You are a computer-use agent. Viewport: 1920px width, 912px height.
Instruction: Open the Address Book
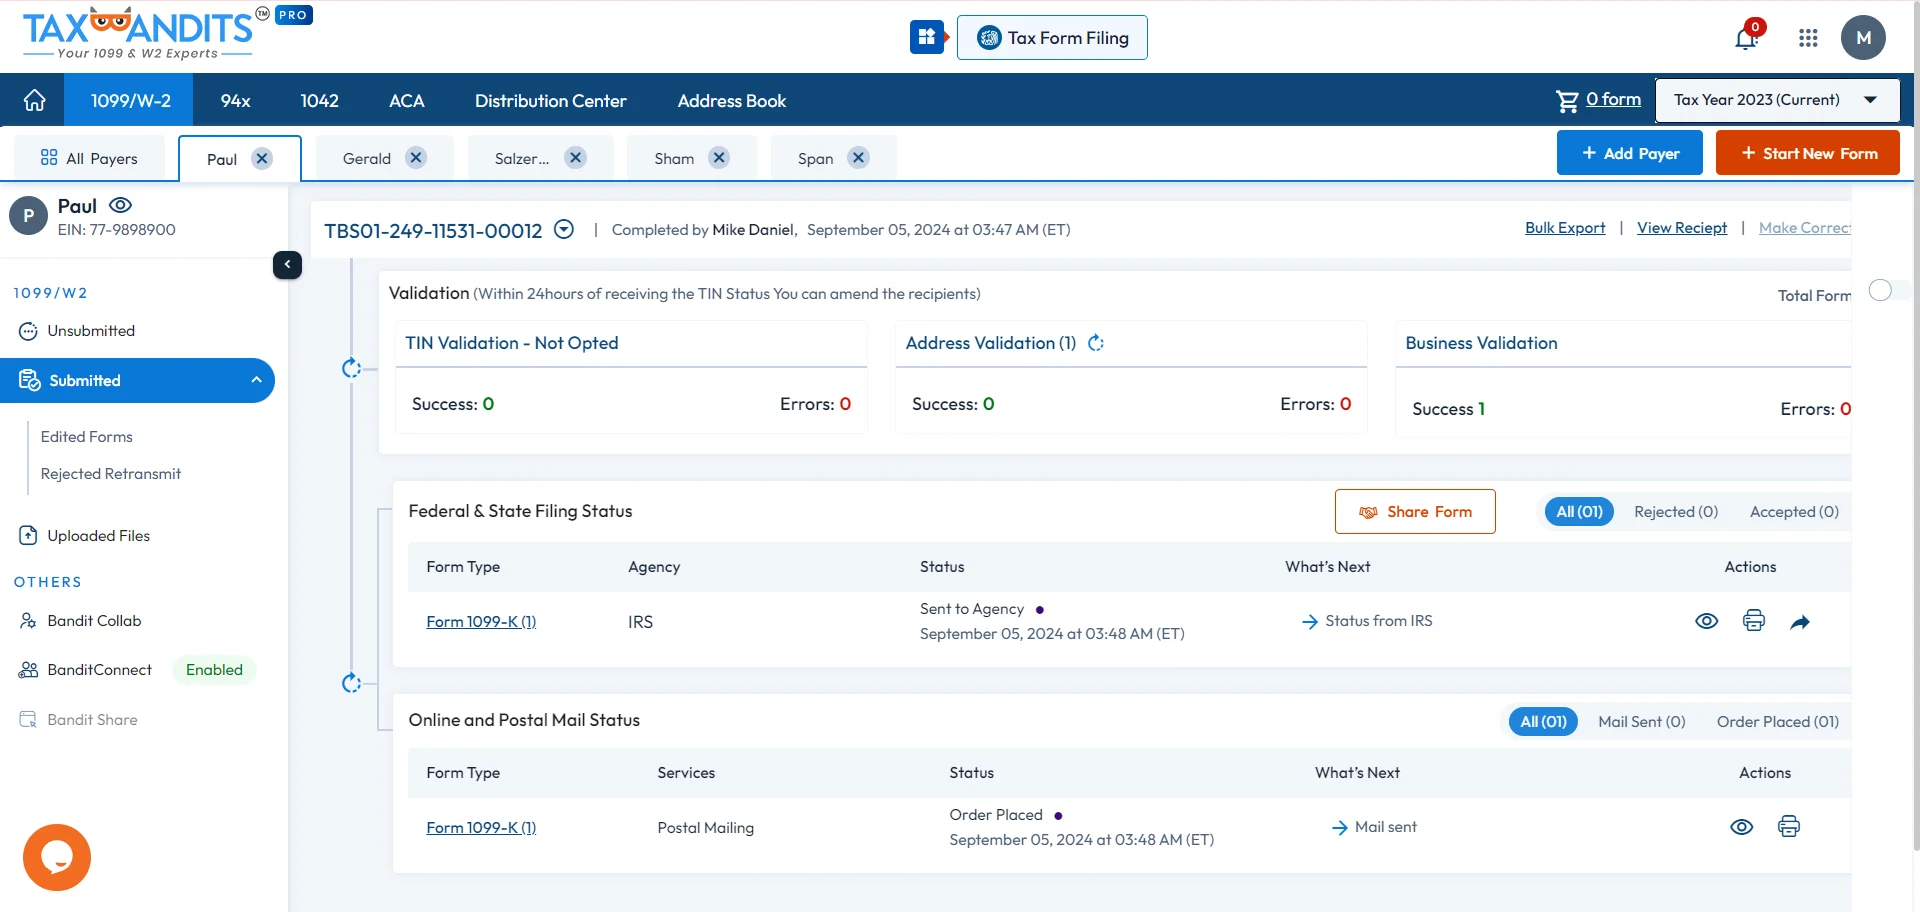[731, 100]
